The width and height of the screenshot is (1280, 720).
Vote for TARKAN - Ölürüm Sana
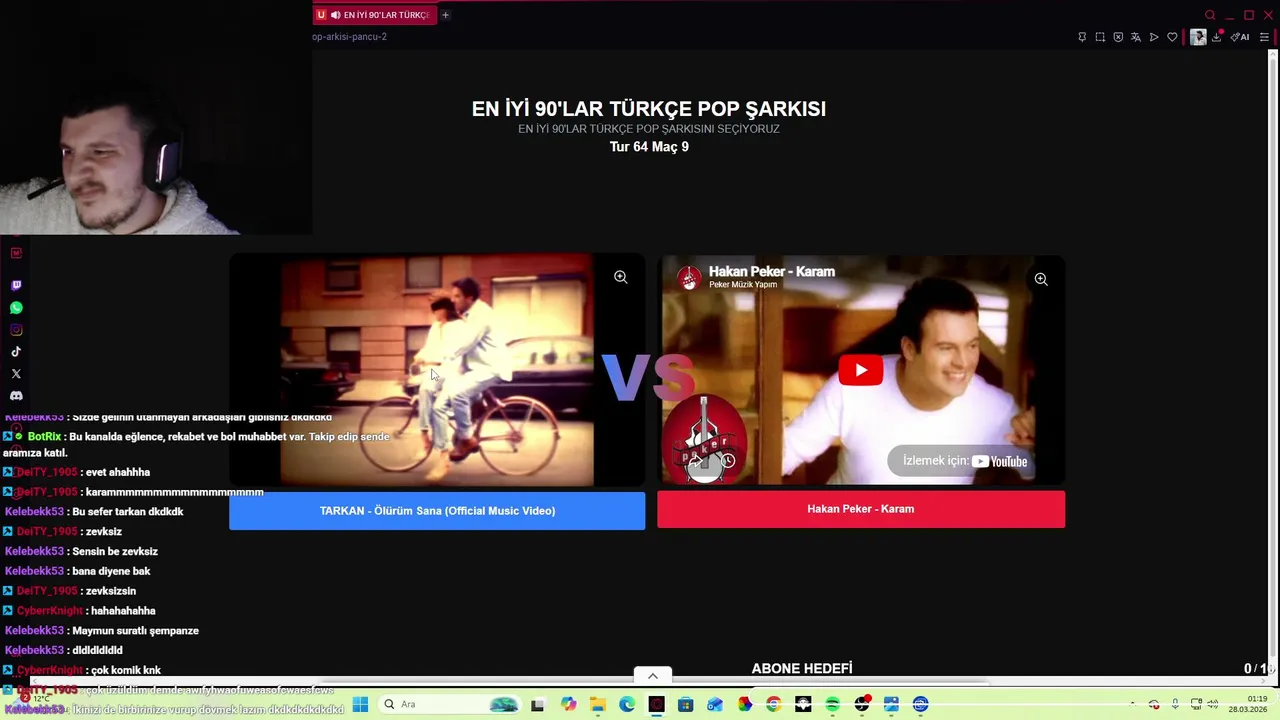(437, 511)
